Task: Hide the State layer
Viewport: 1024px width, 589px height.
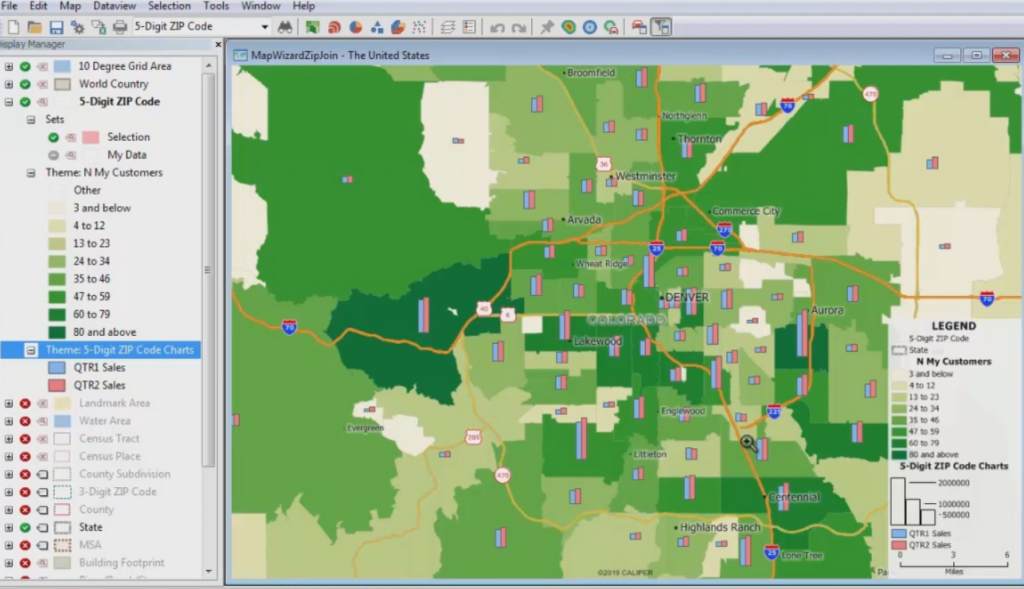Action: coord(25,527)
